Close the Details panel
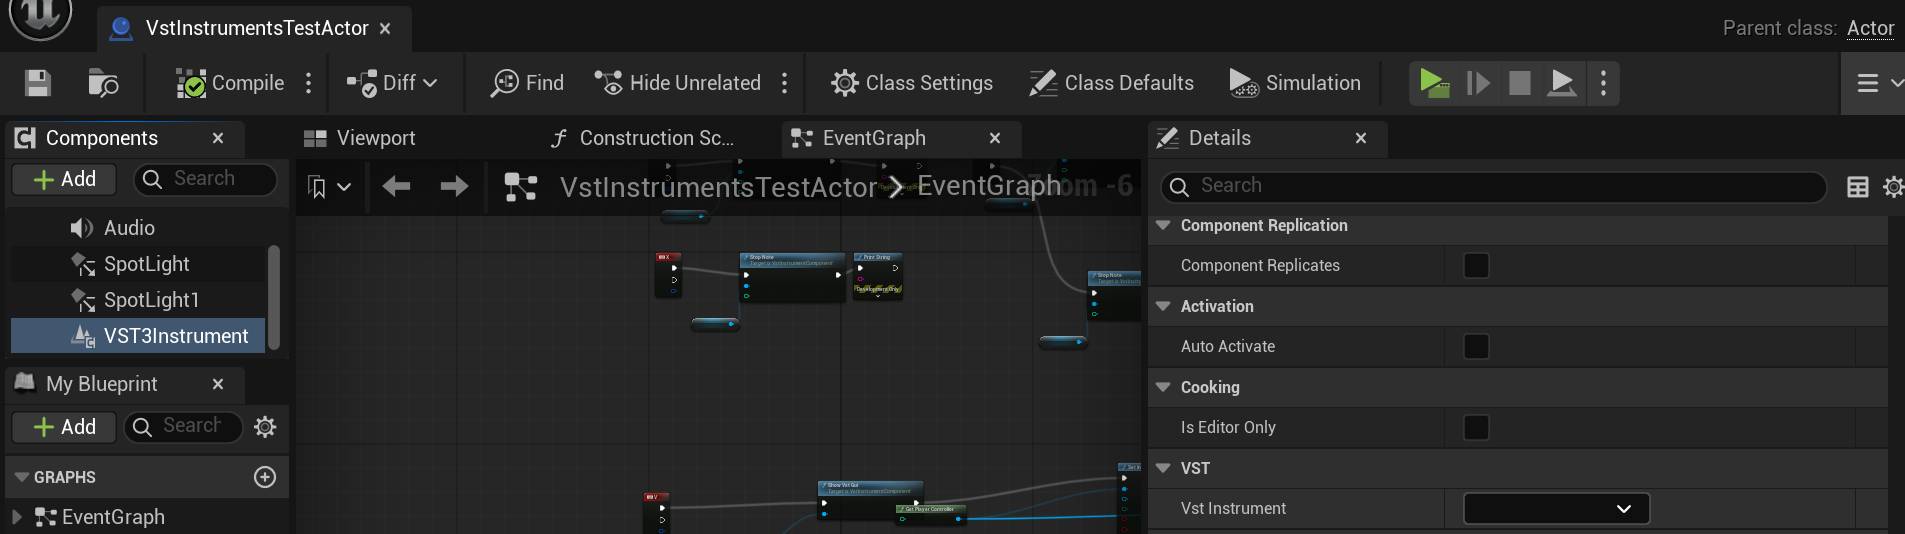The image size is (1905, 534). [x=1361, y=138]
